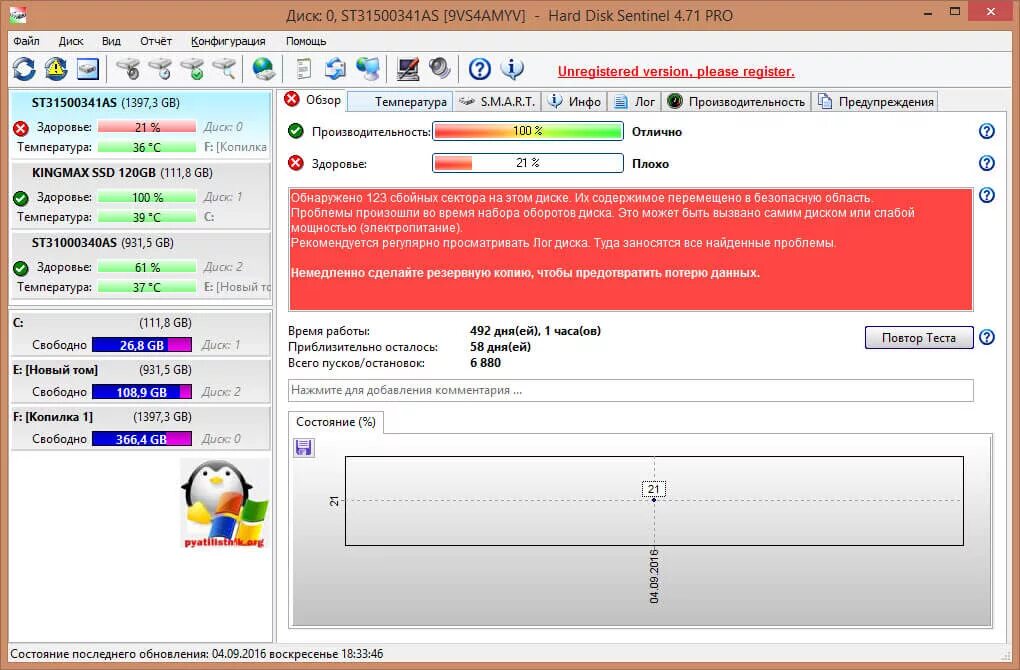Viewport: 1020px width, 670px height.
Task: Select the E: [Новый том] partition
Action: pyautogui.click(x=141, y=381)
